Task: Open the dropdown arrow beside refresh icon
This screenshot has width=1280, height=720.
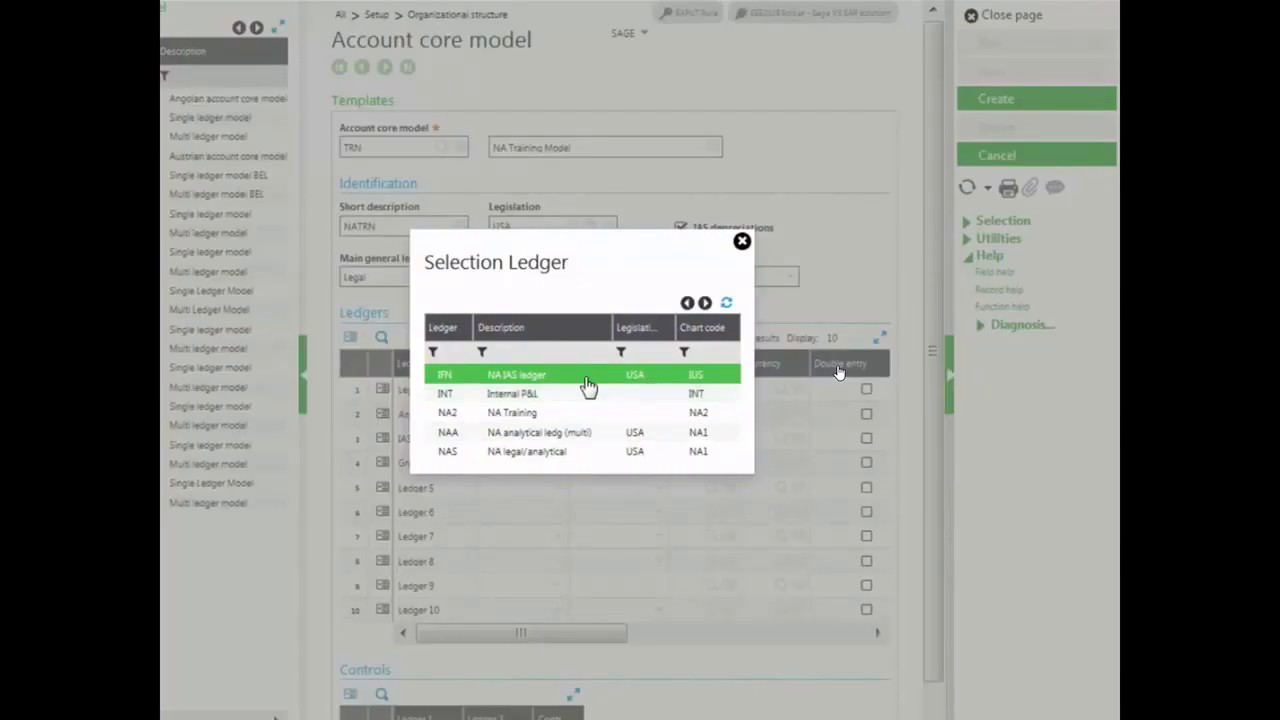Action: click(987, 188)
